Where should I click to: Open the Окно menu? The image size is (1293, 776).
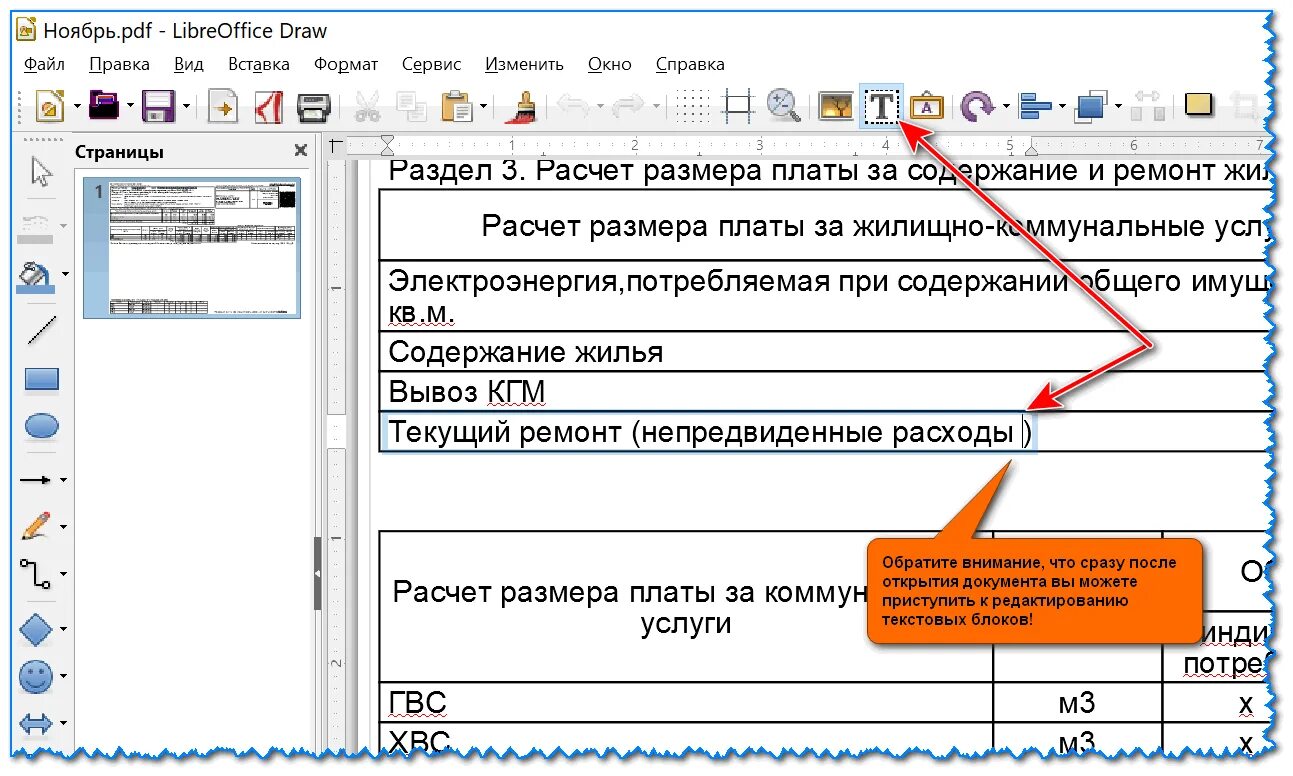(609, 64)
